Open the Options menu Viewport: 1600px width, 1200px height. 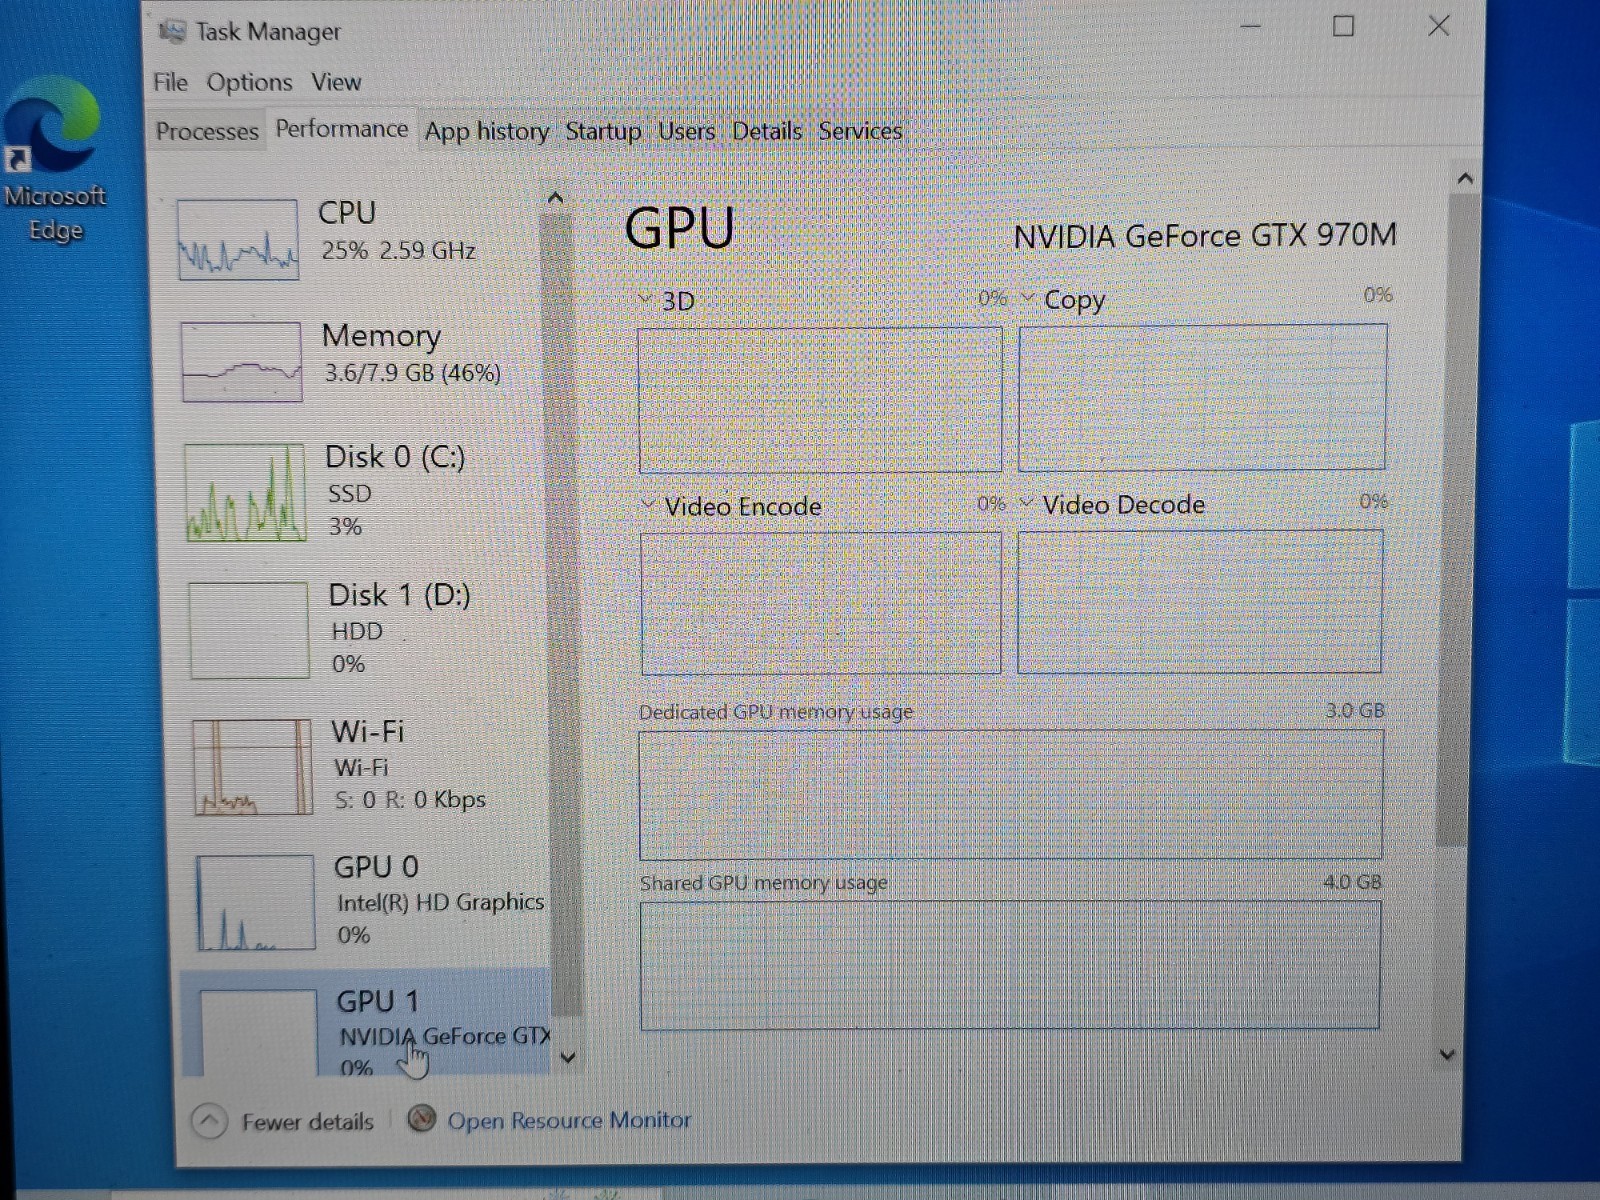click(250, 82)
